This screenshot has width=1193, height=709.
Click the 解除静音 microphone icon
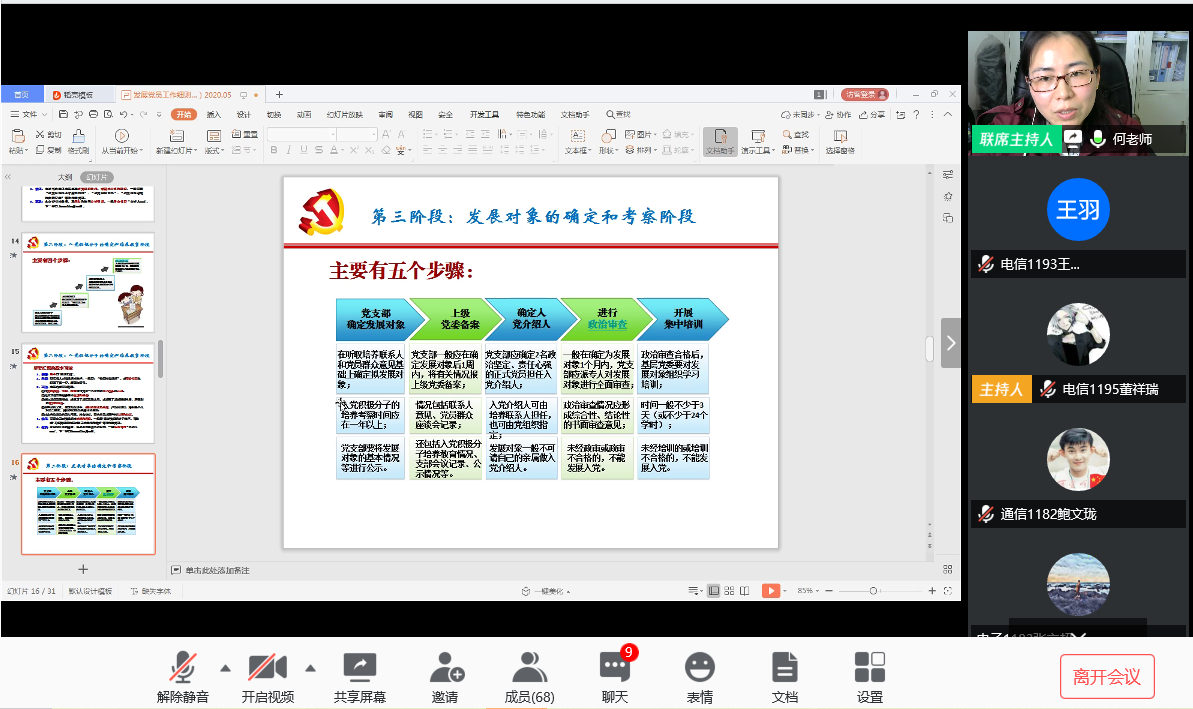[182, 667]
